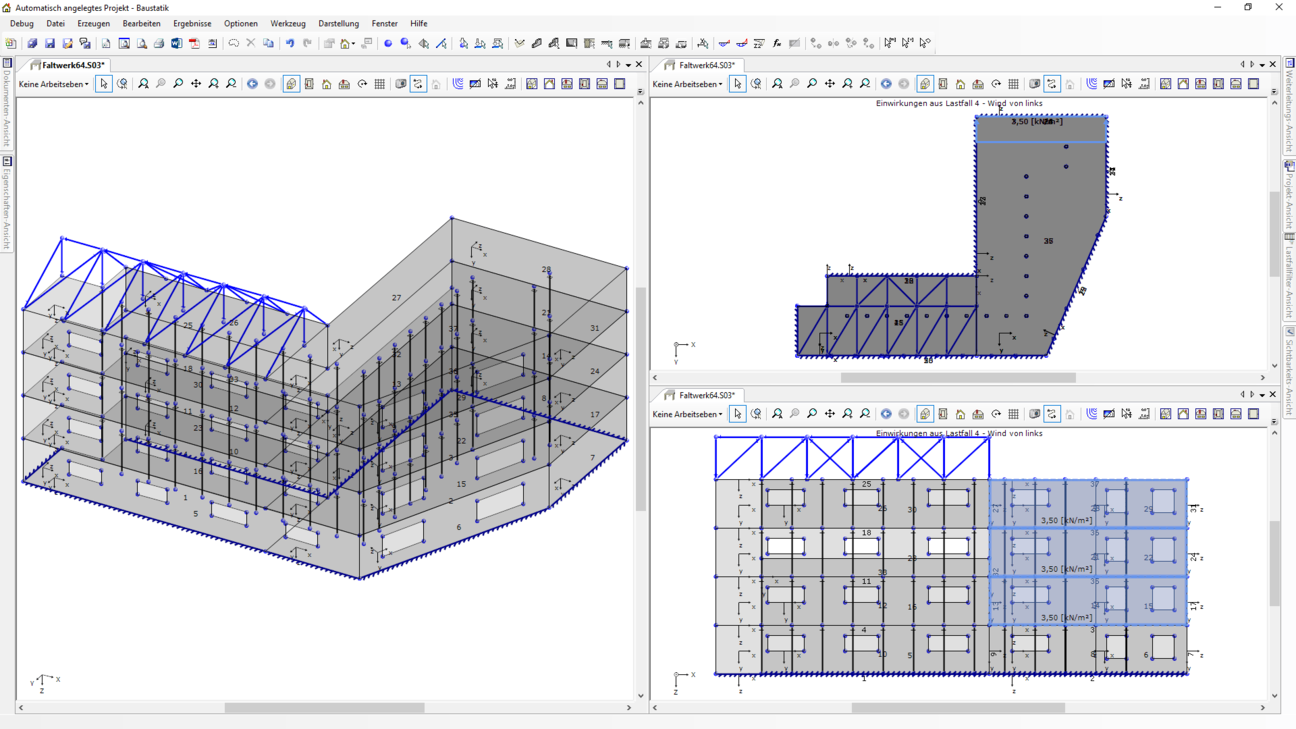This screenshot has height=729, width=1296.
Task: Close the top-right Faltwerk64.S03 view
Action: click(1273, 65)
